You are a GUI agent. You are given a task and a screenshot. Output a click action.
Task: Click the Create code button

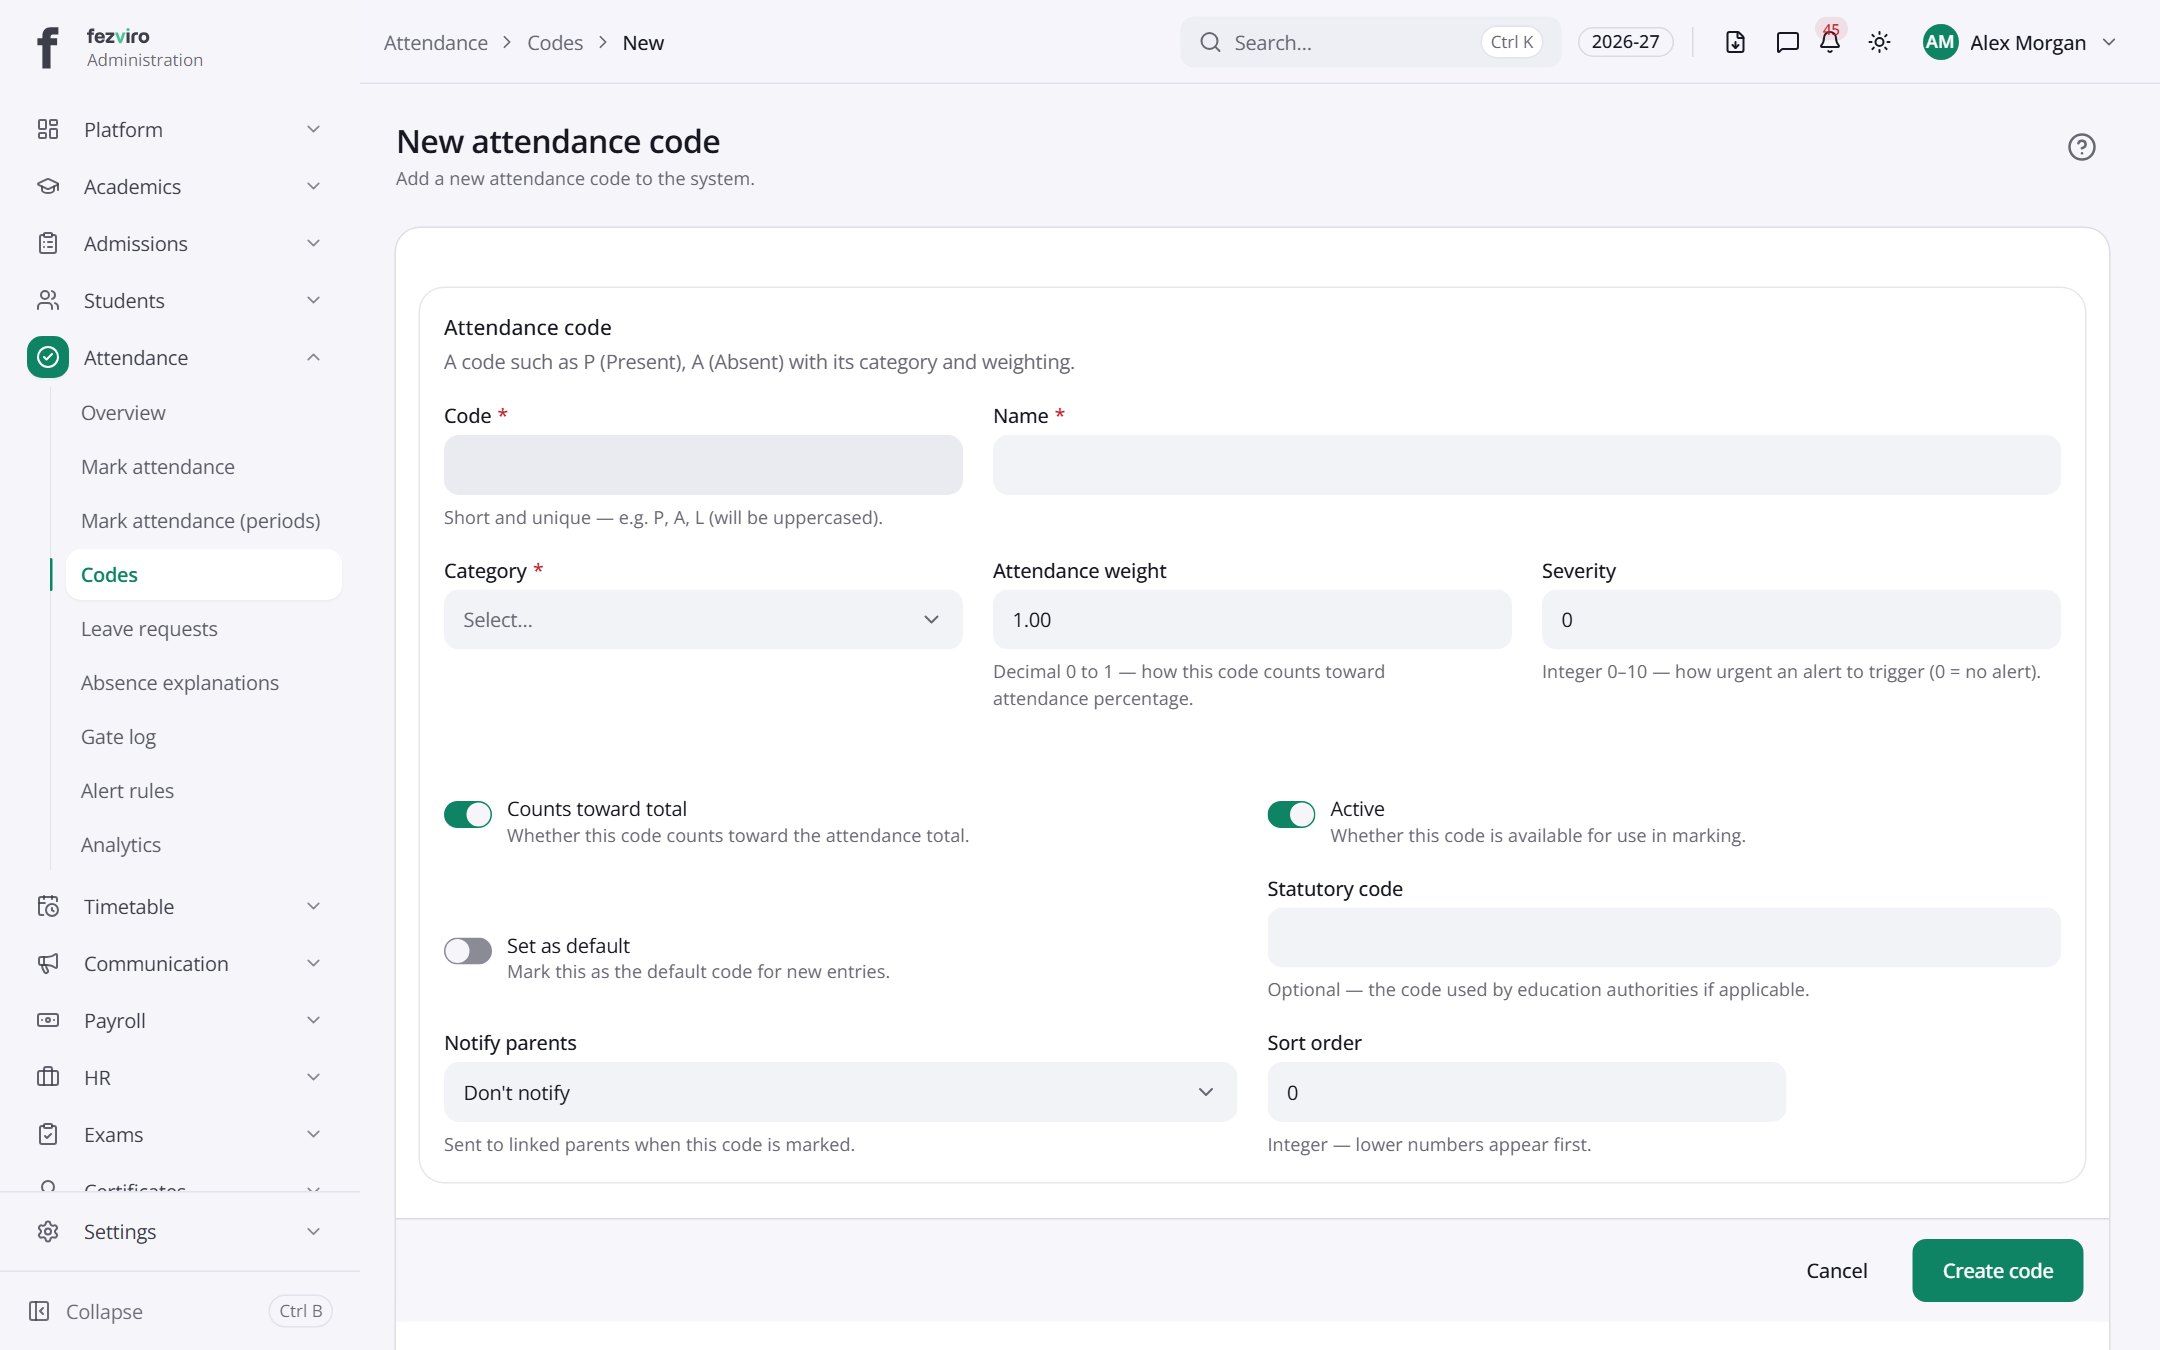1997,1270
